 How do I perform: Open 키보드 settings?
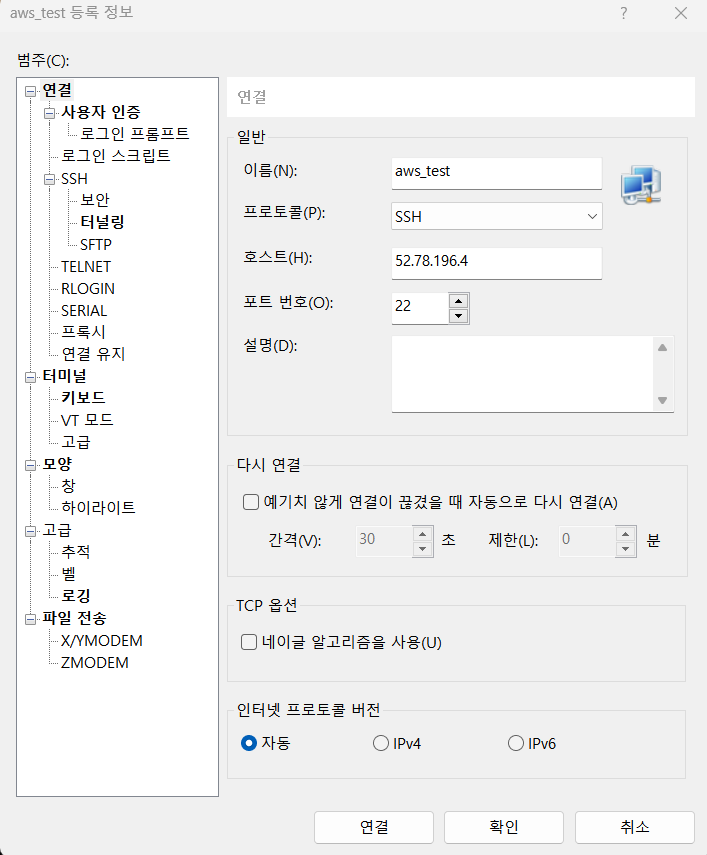(83, 398)
